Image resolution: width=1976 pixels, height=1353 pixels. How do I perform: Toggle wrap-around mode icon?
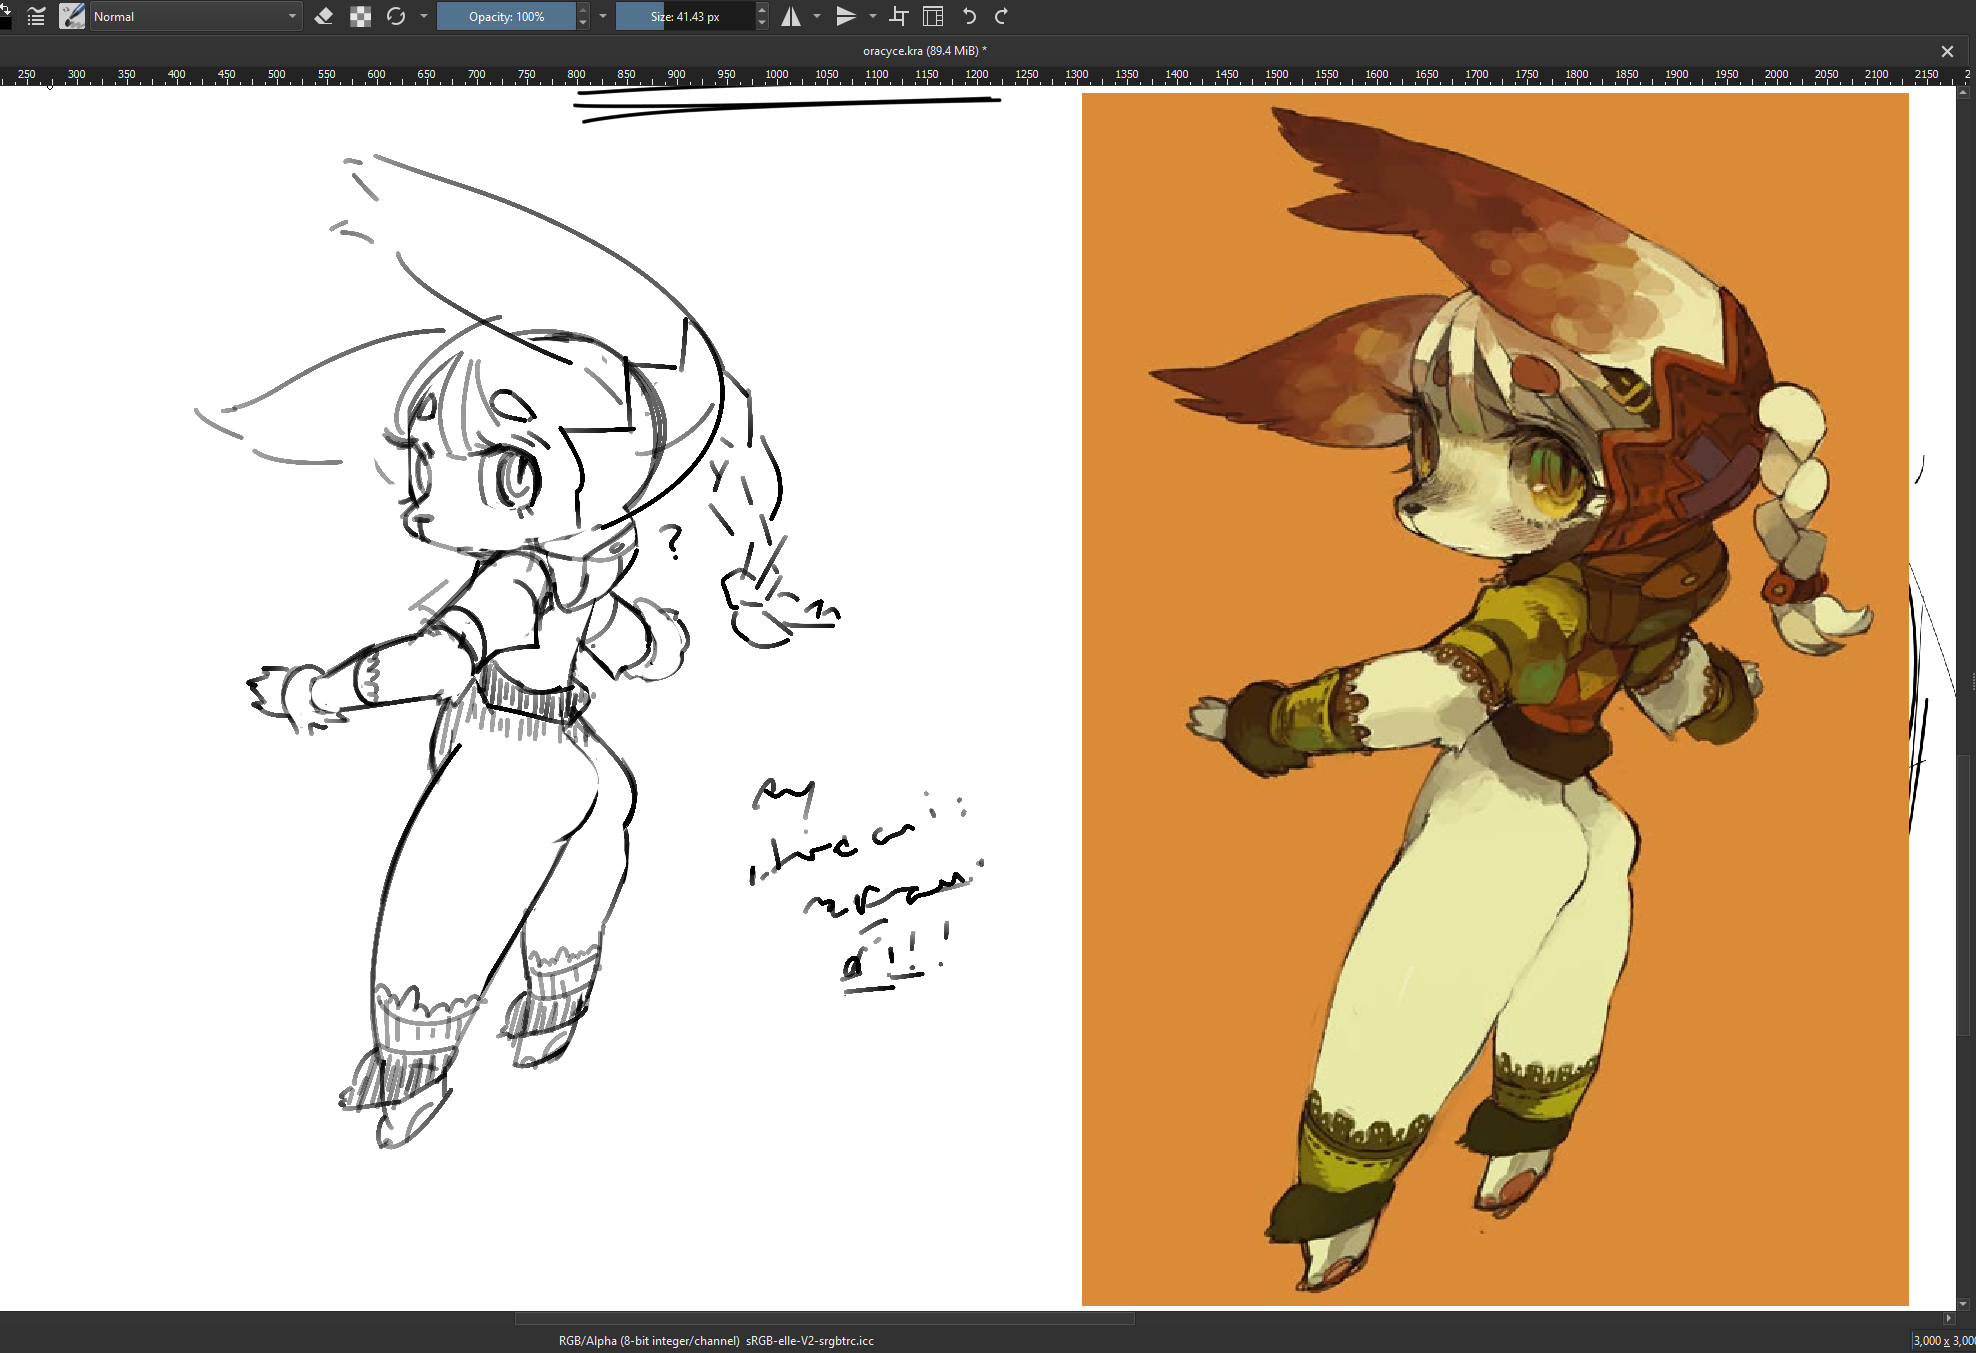click(x=933, y=16)
